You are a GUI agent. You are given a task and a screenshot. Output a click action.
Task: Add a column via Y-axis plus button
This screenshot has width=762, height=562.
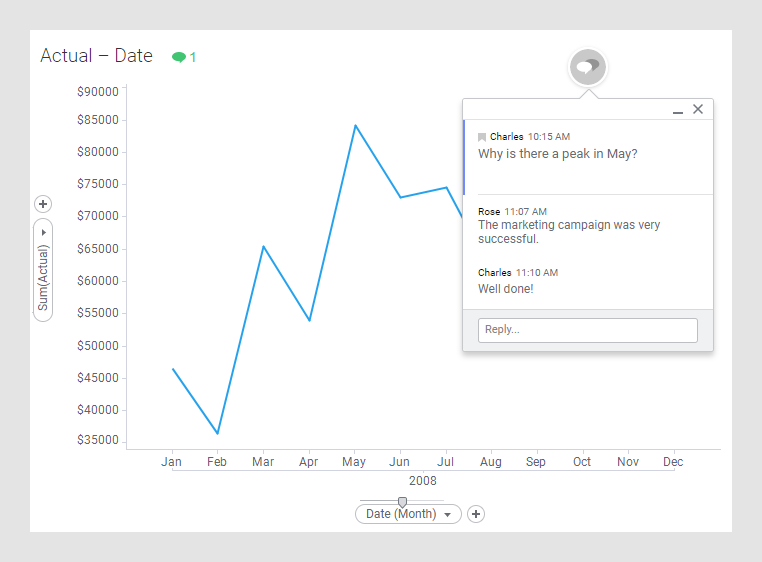[x=43, y=204]
